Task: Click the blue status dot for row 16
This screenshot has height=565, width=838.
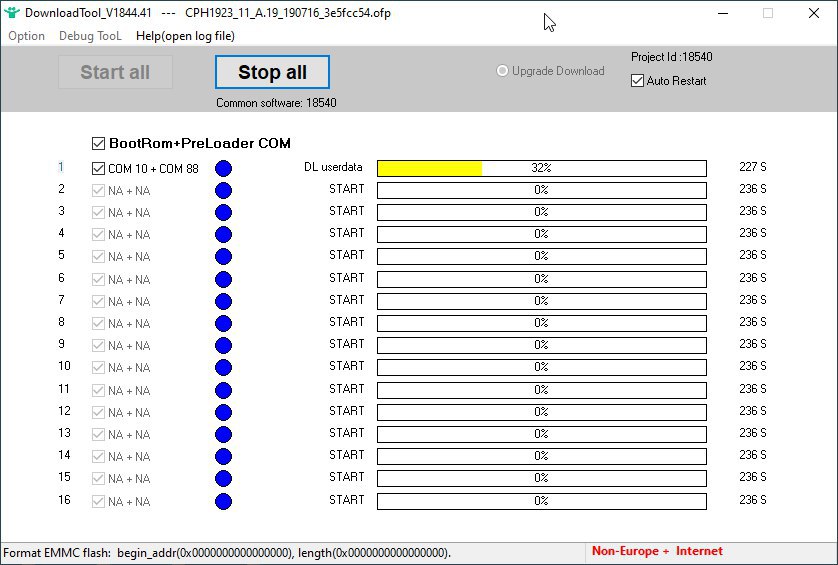Action: coord(223,501)
